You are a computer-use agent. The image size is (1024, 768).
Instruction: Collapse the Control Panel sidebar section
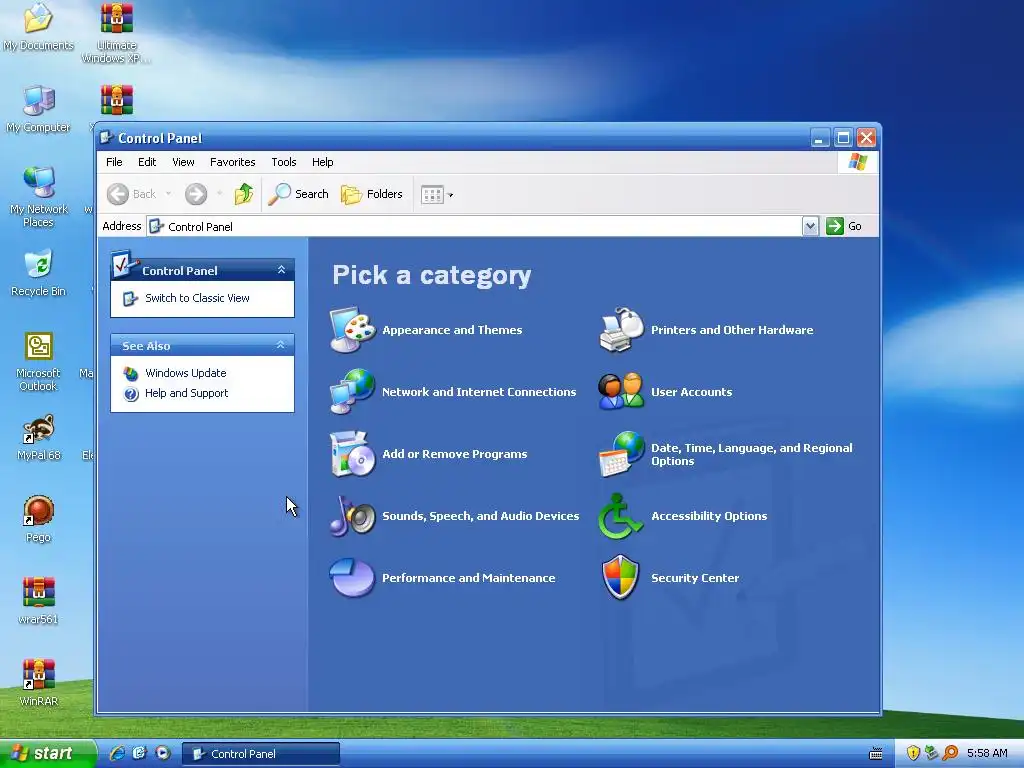tap(281, 270)
